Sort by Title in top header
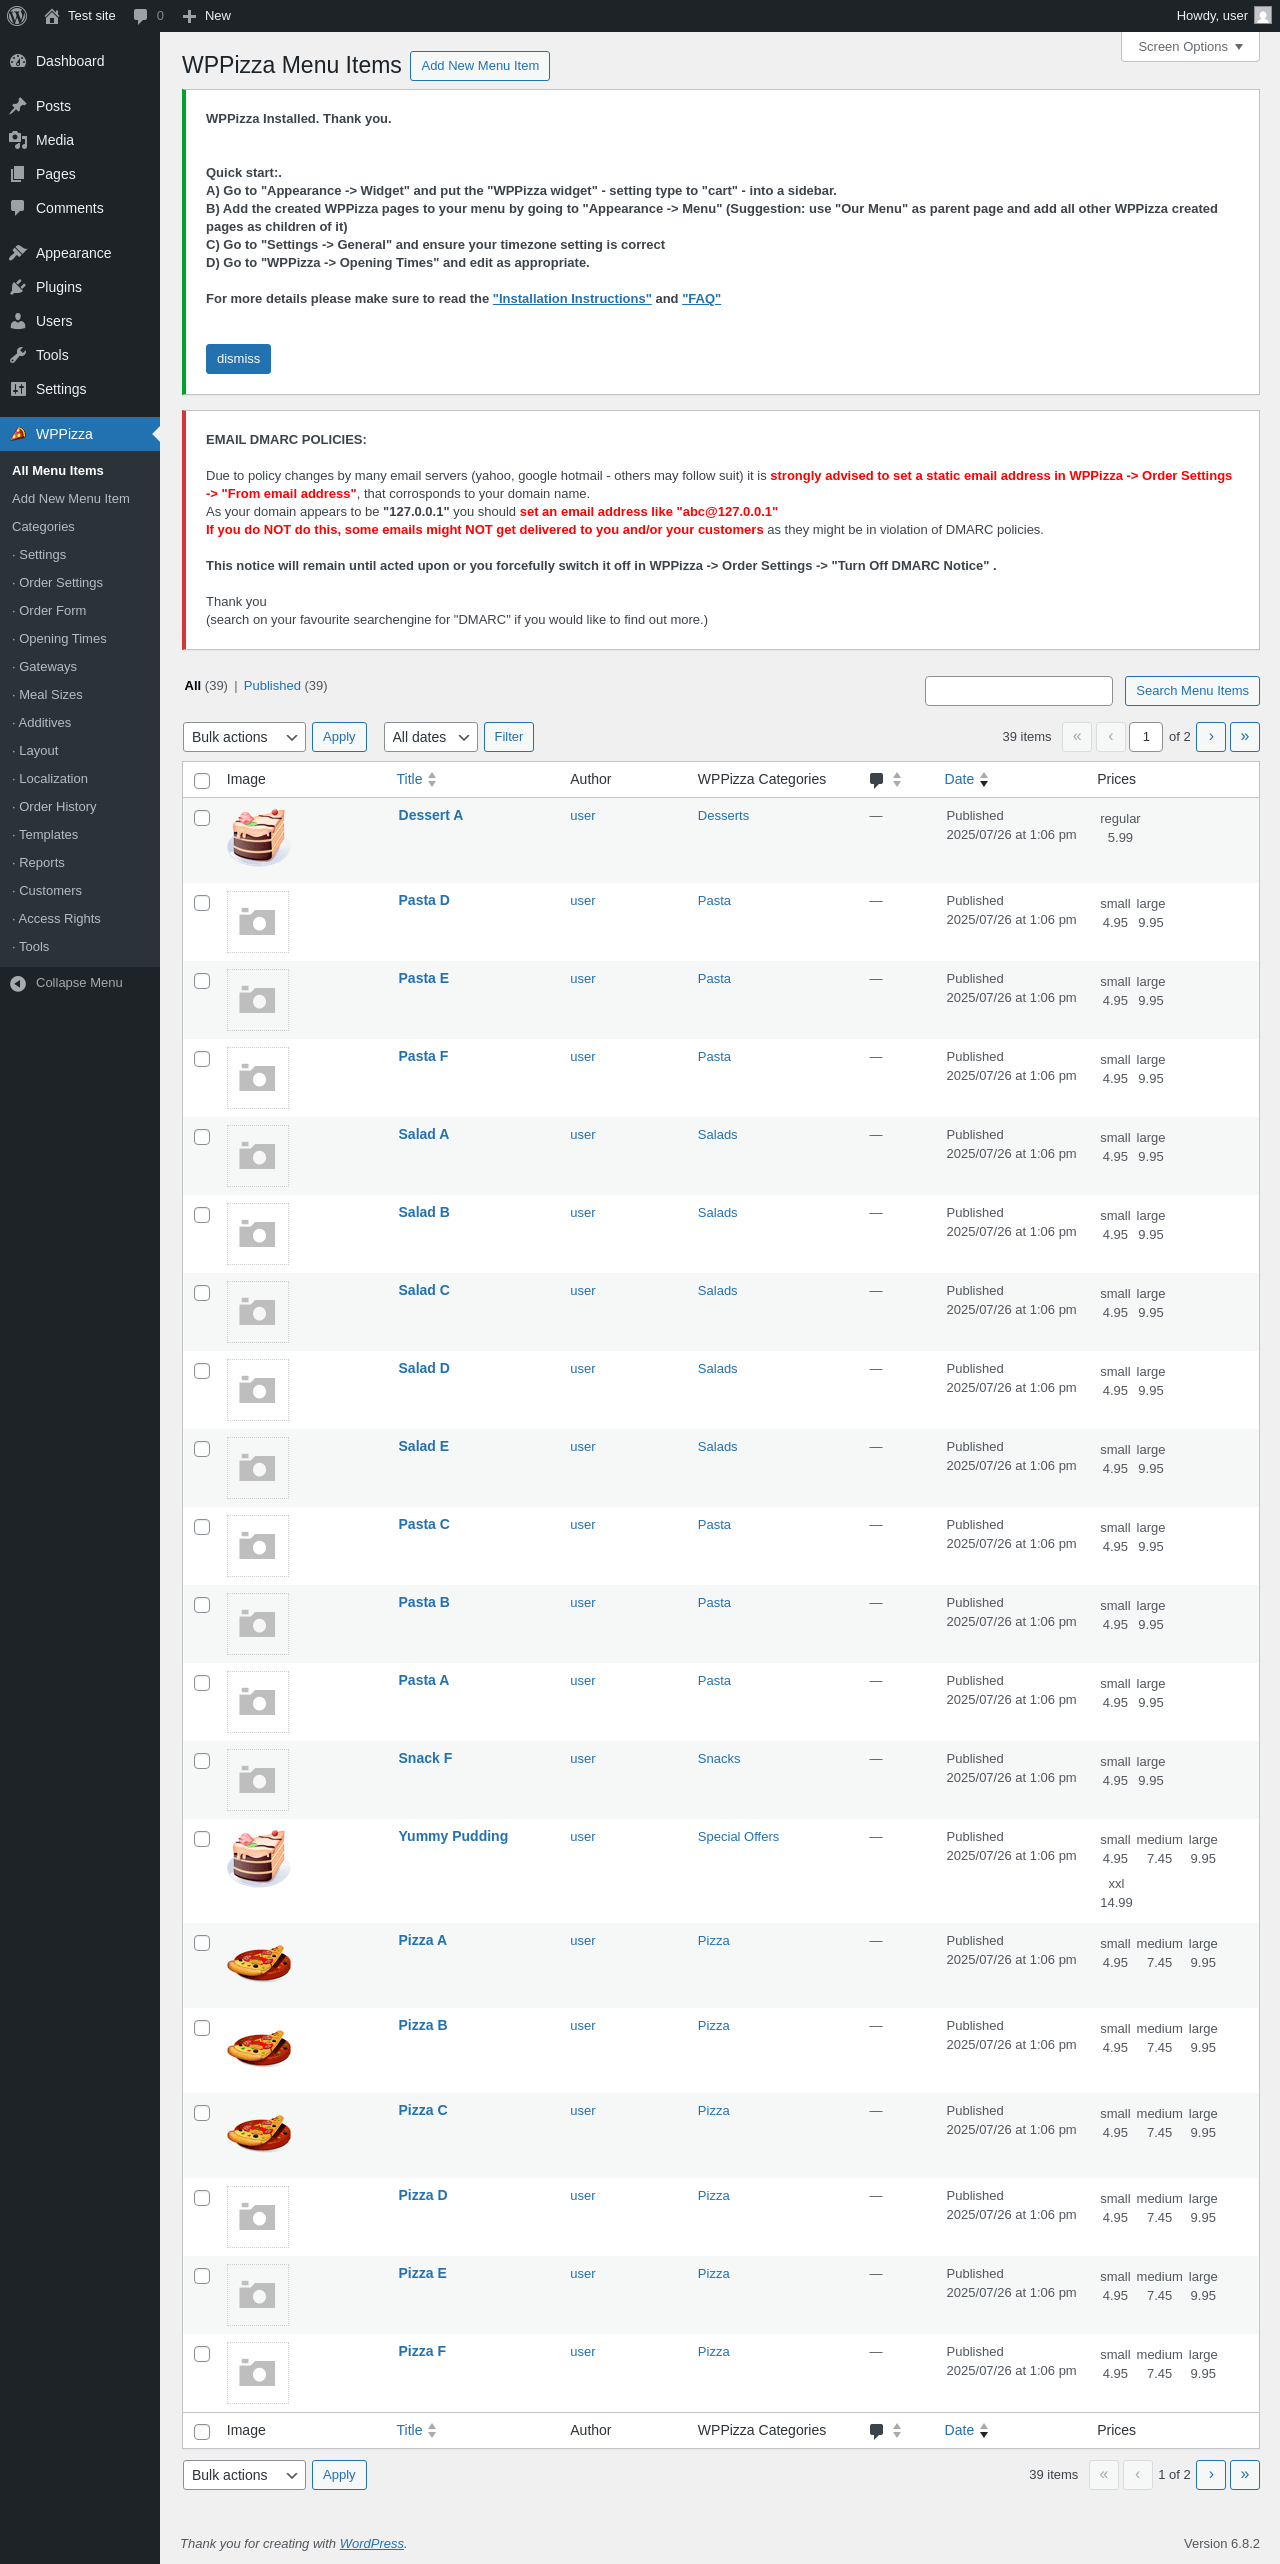The width and height of the screenshot is (1280, 2564). (x=416, y=779)
